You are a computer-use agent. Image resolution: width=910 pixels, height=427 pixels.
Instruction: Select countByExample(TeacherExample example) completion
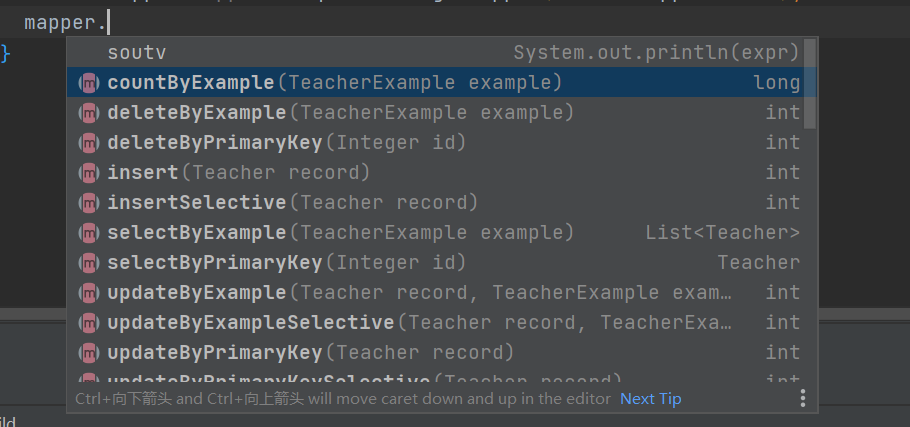click(334, 83)
